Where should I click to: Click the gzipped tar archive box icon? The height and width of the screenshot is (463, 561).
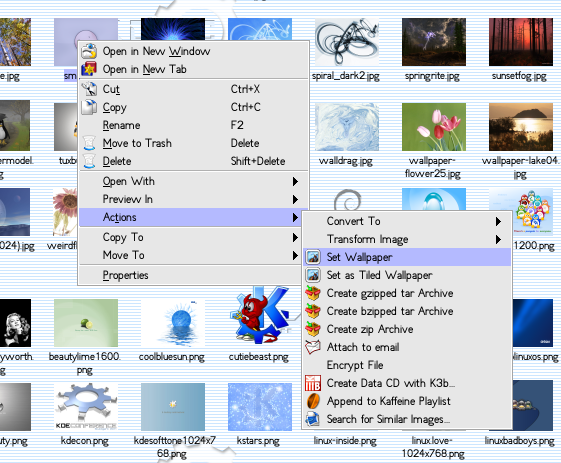click(x=313, y=293)
